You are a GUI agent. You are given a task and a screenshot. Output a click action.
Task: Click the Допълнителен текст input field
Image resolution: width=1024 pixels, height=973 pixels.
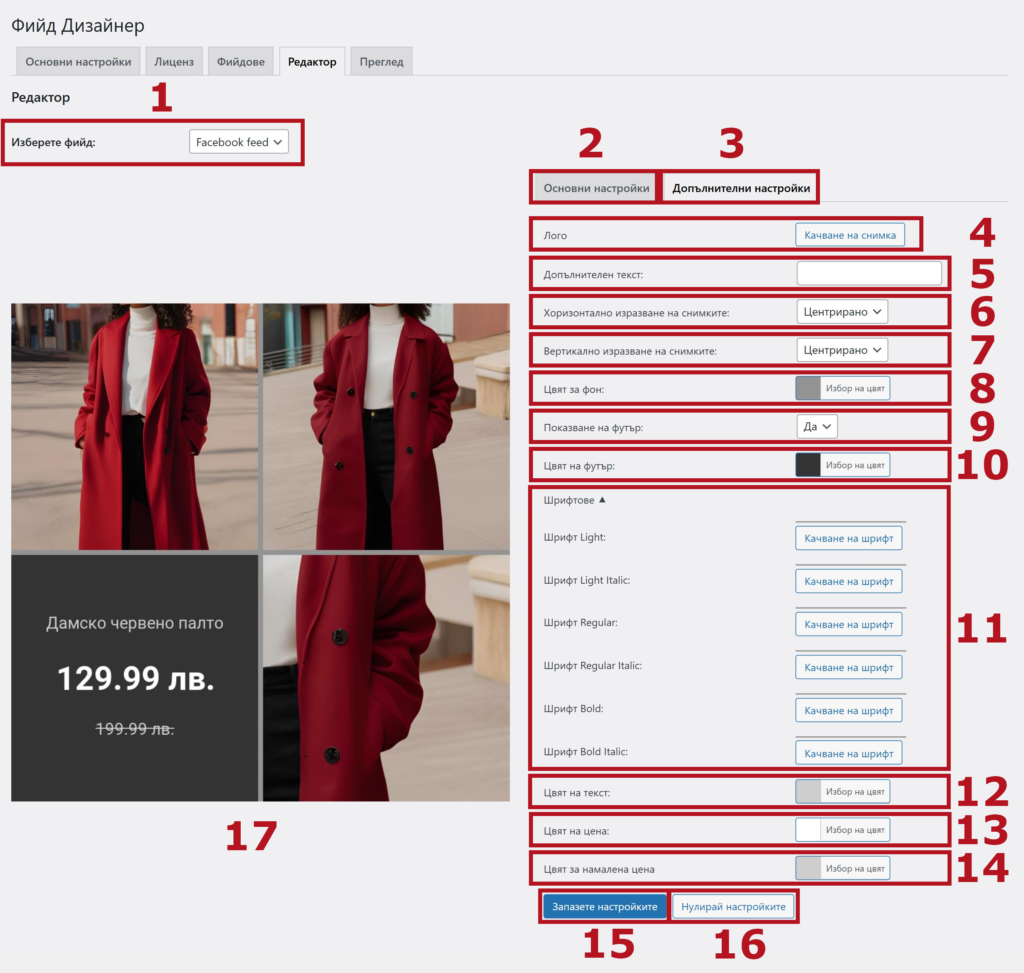click(868, 273)
